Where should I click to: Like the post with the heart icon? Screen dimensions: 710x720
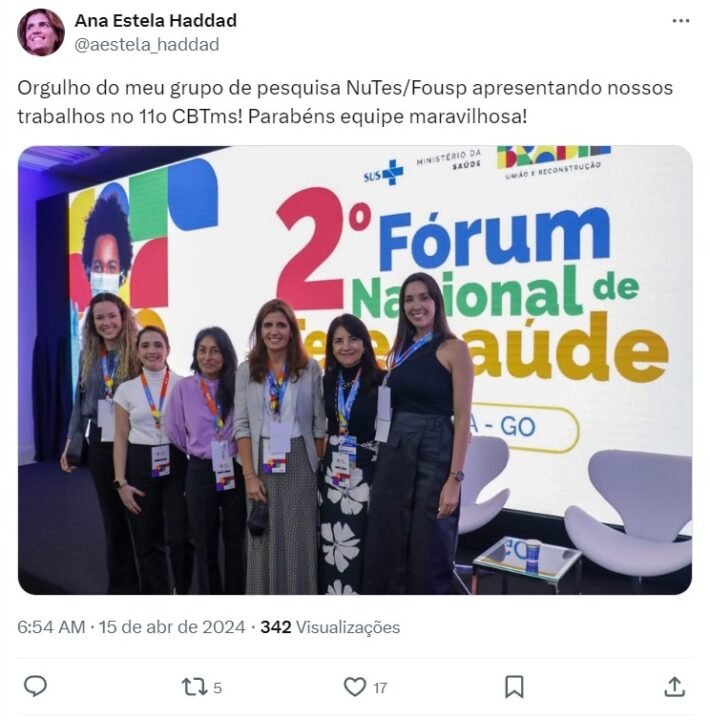click(x=355, y=687)
